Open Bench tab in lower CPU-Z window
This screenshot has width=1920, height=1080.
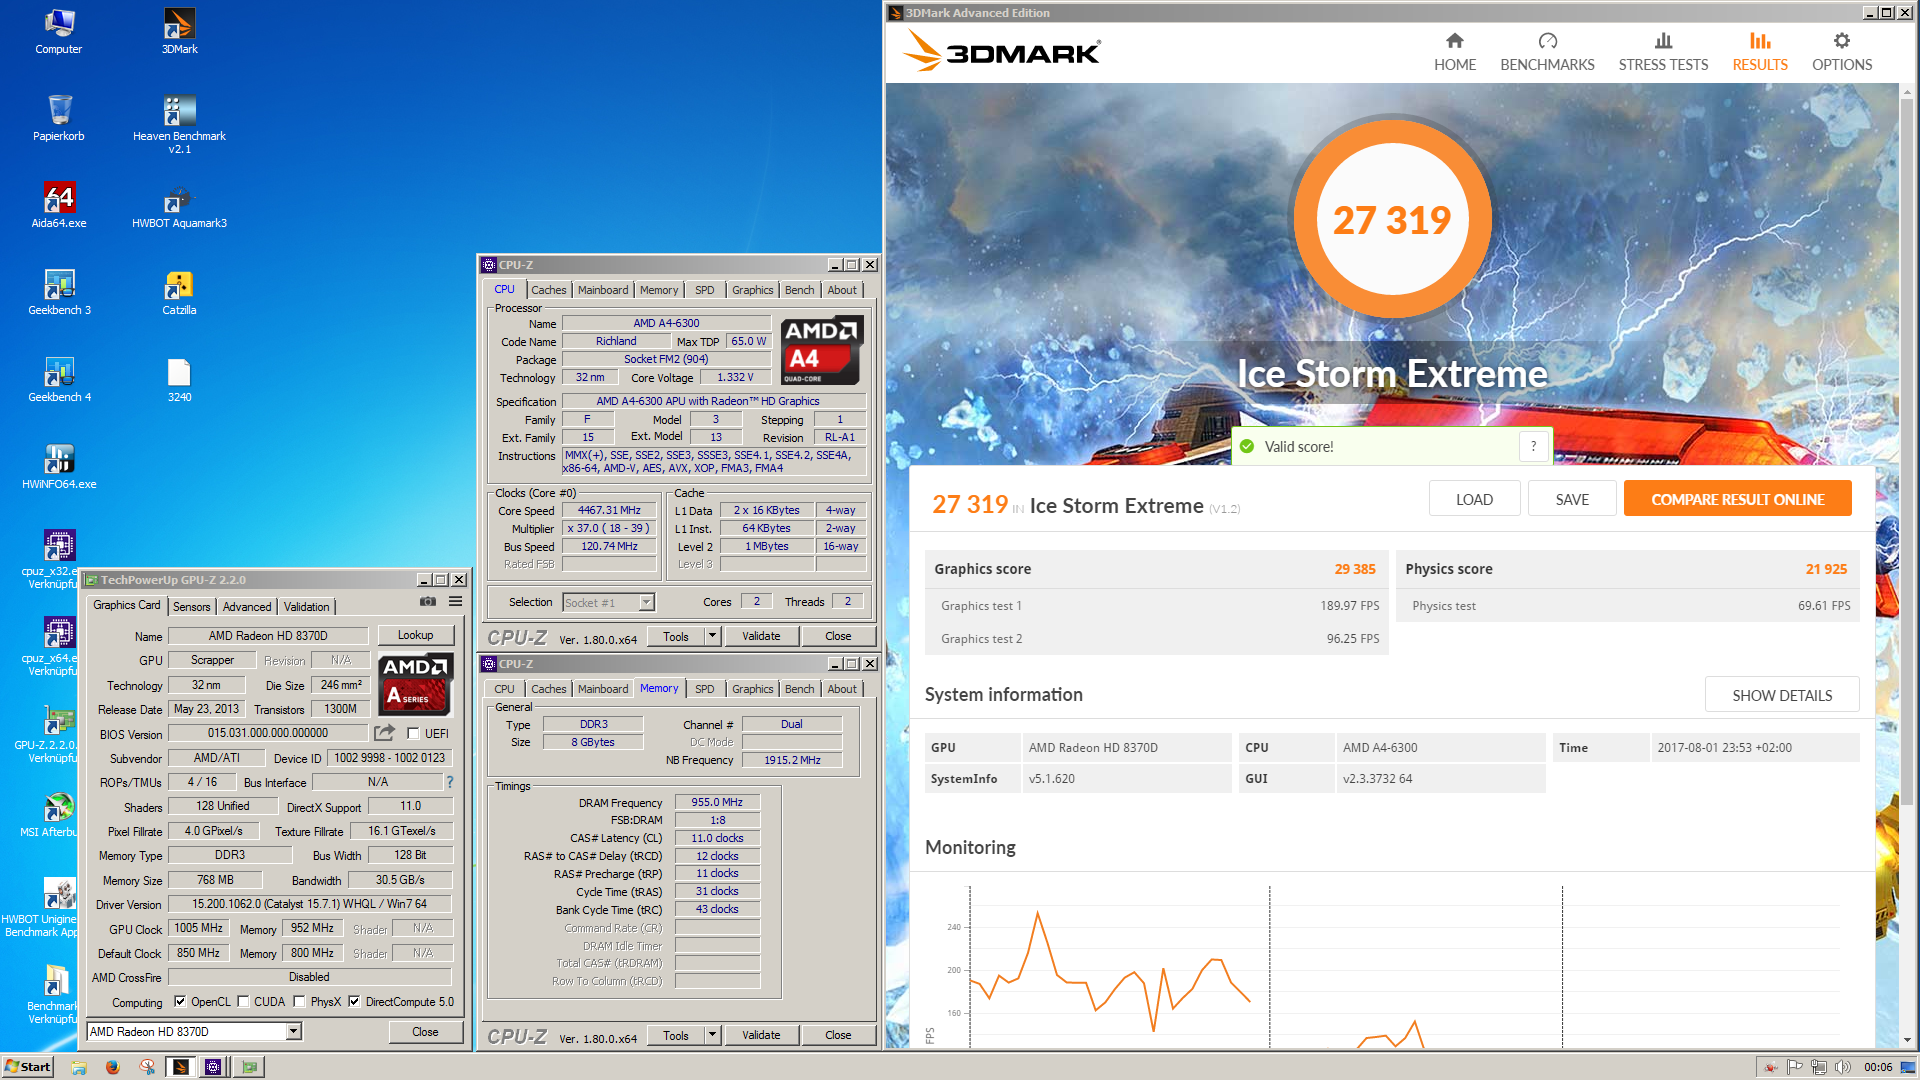tap(799, 689)
